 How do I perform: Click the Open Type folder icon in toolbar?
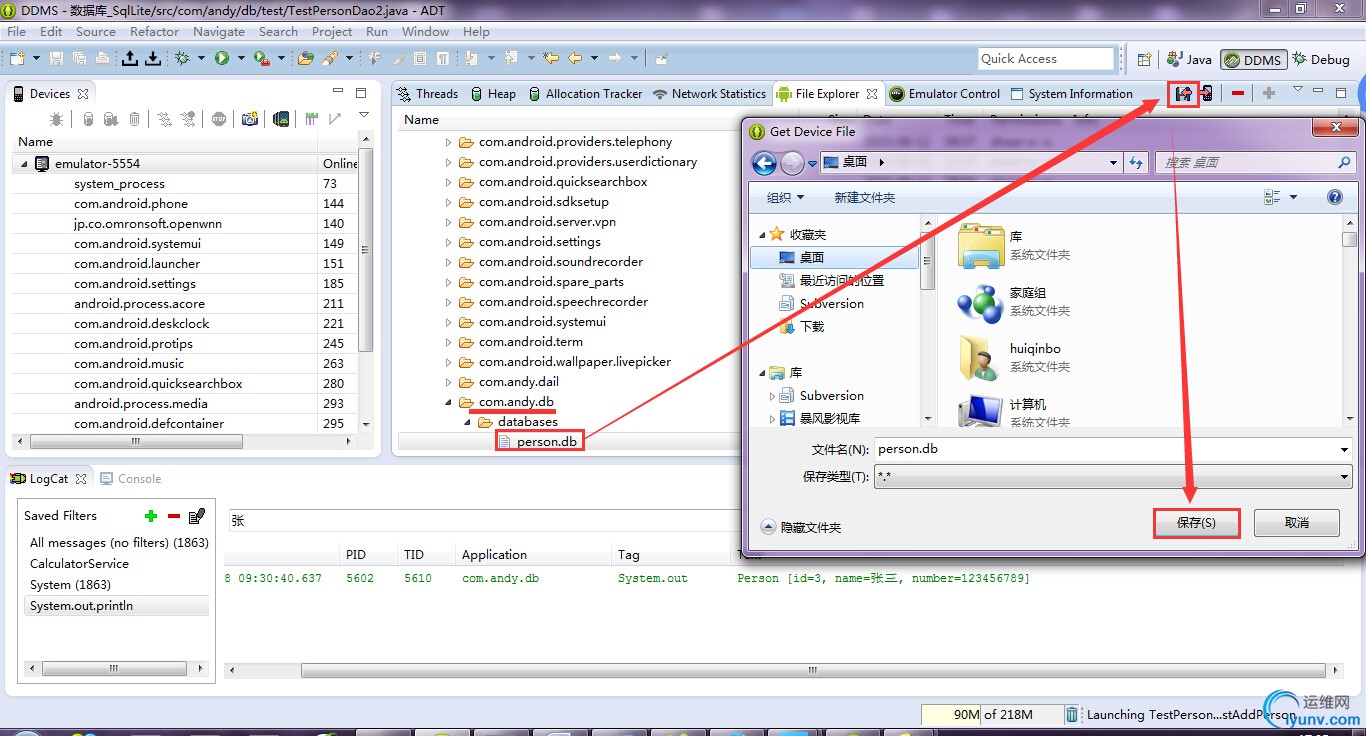click(305, 59)
